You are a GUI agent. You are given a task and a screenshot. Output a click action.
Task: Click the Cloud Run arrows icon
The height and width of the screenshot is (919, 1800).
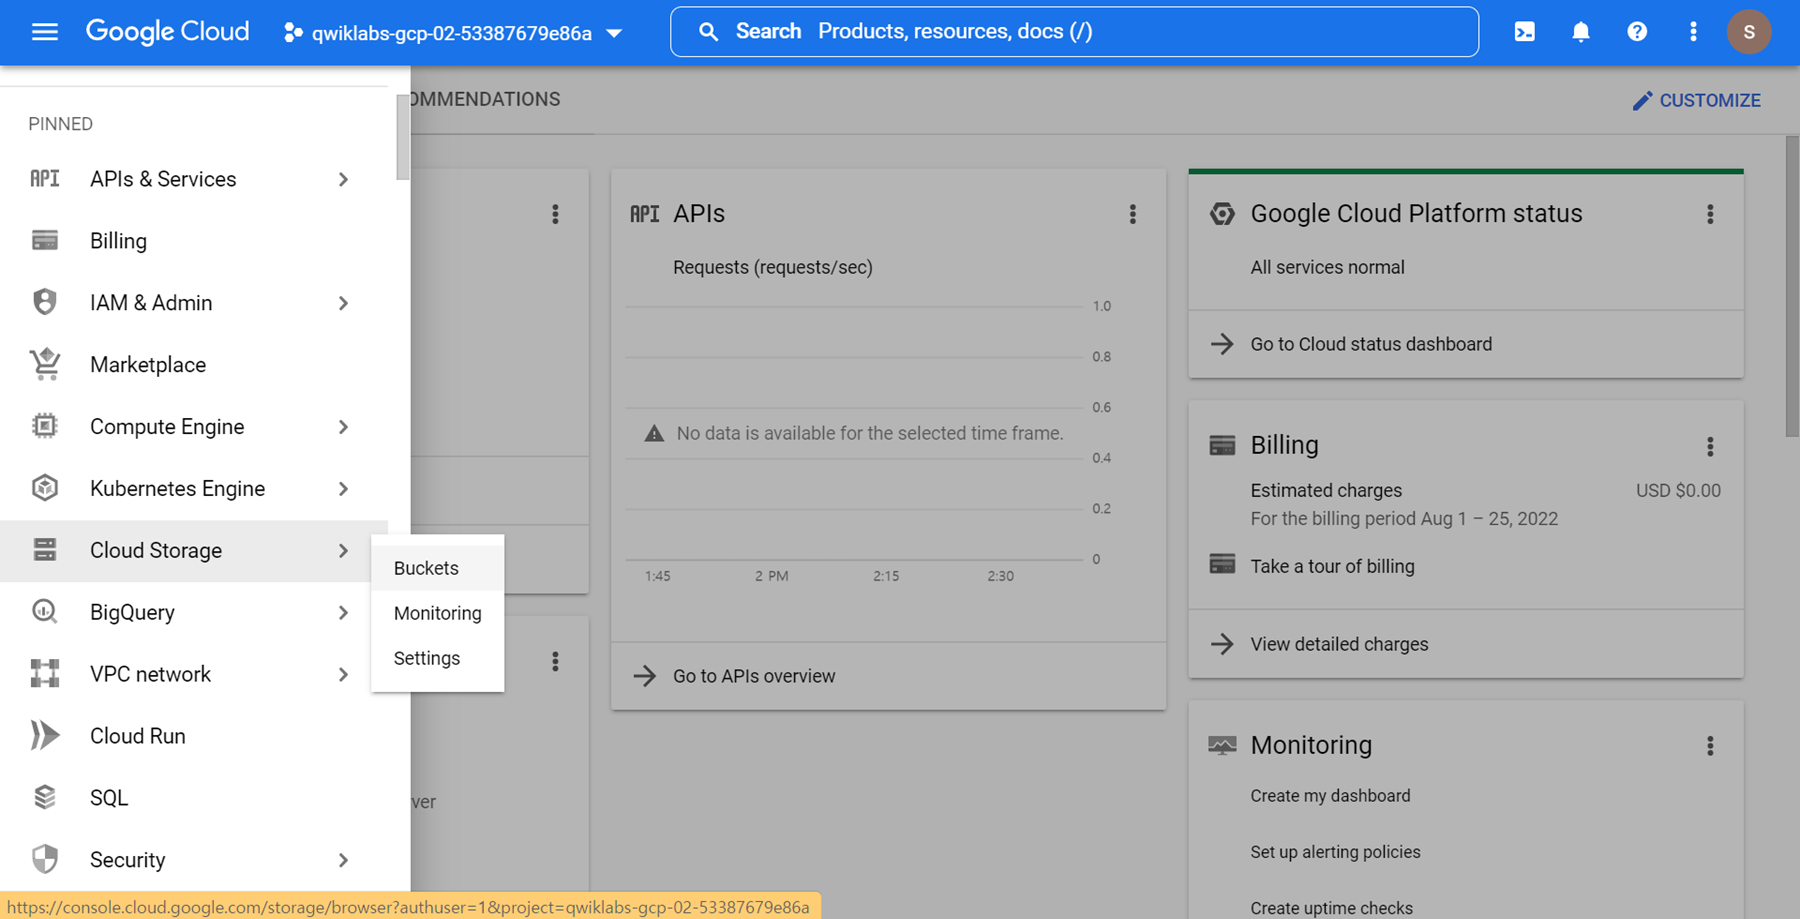point(45,735)
